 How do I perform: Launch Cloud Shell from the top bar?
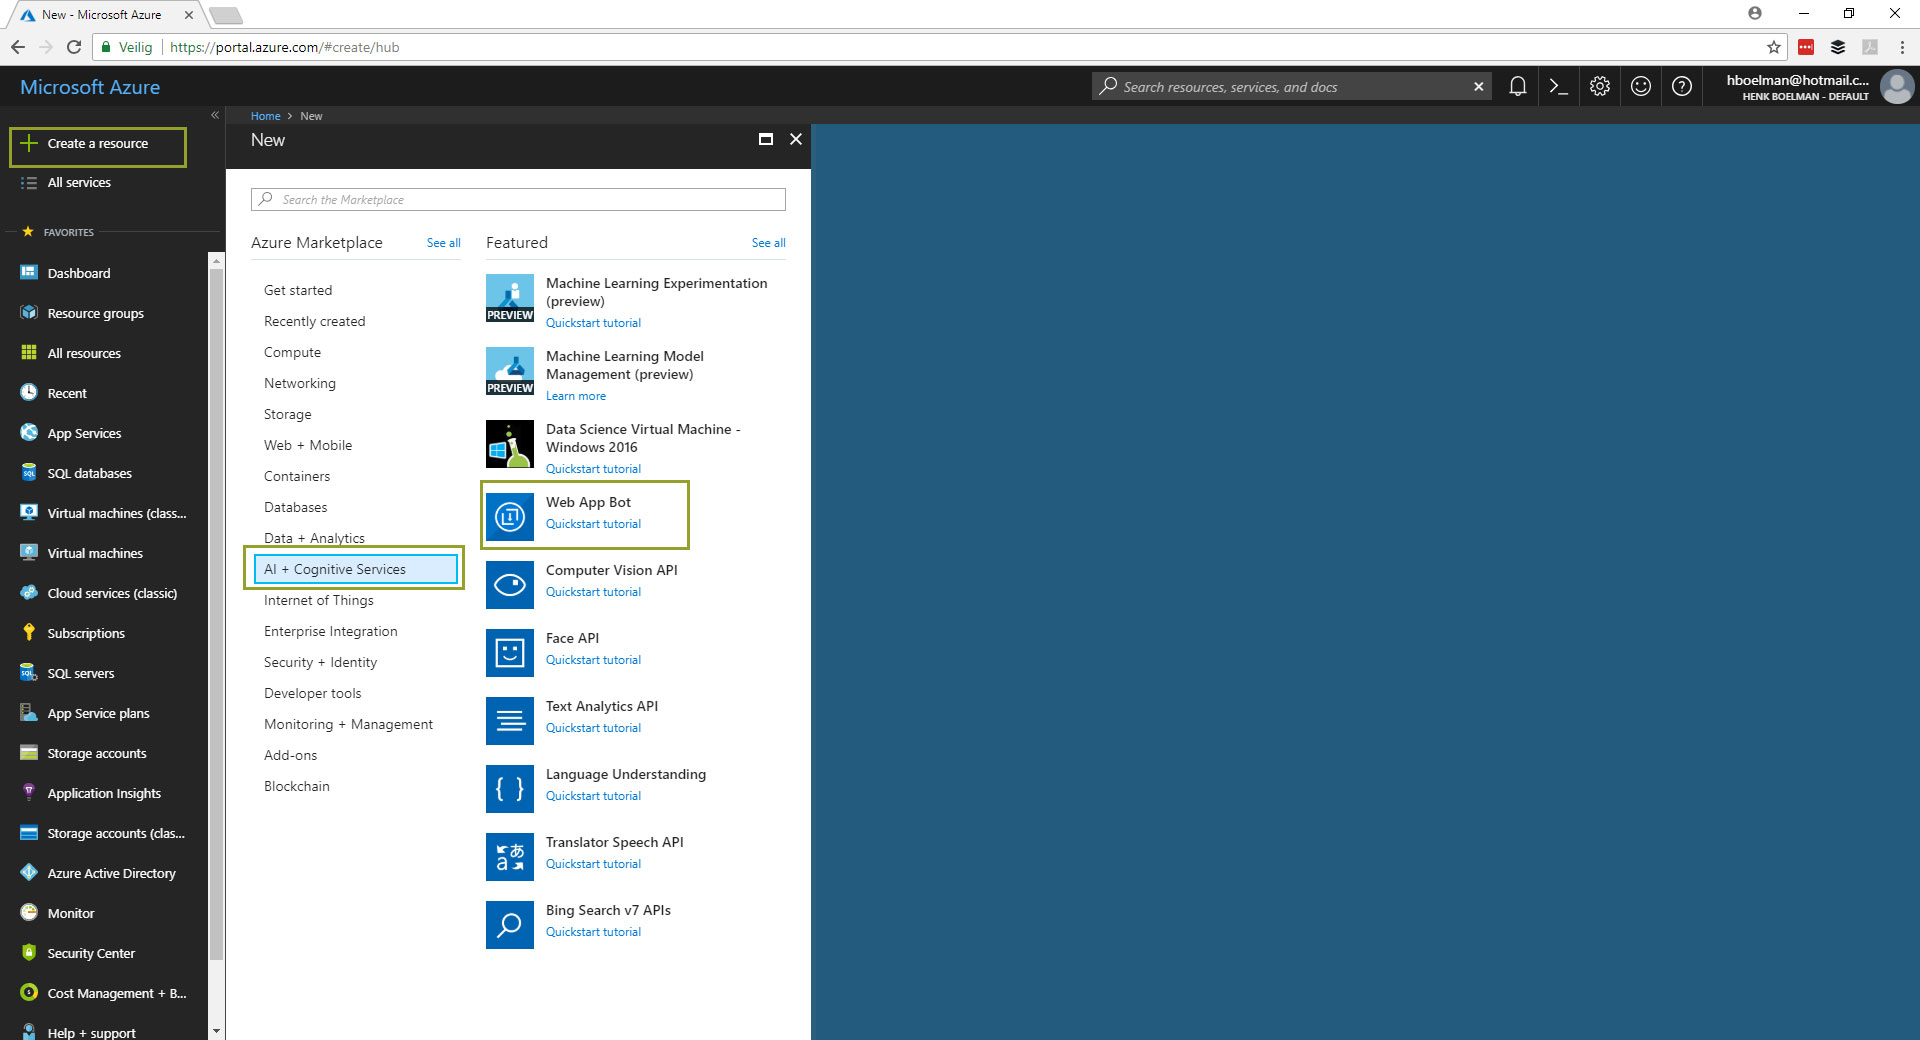click(1558, 87)
